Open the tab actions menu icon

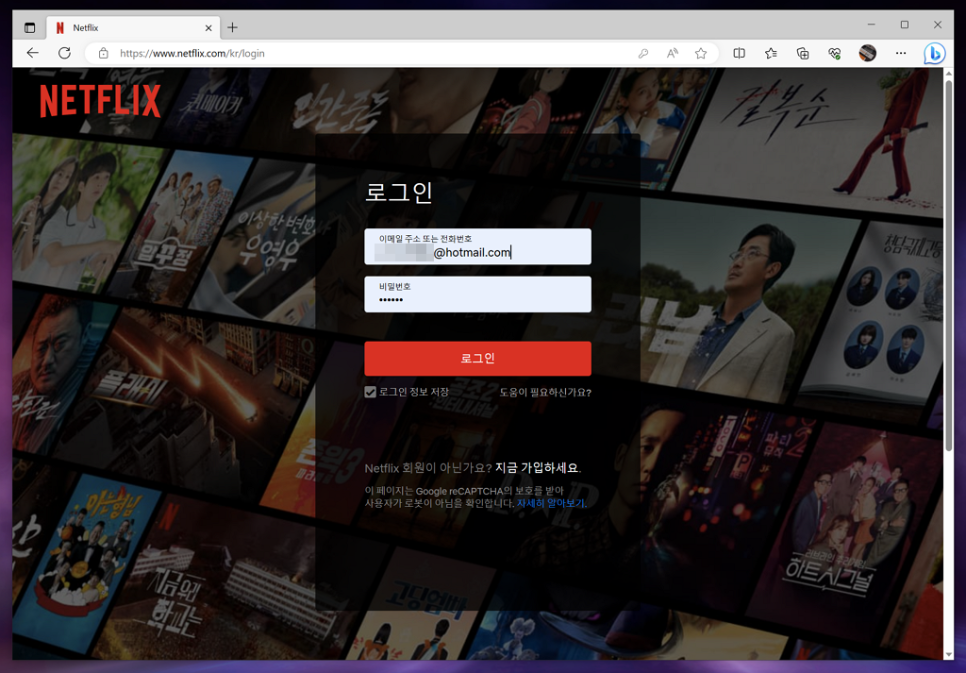coord(30,27)
